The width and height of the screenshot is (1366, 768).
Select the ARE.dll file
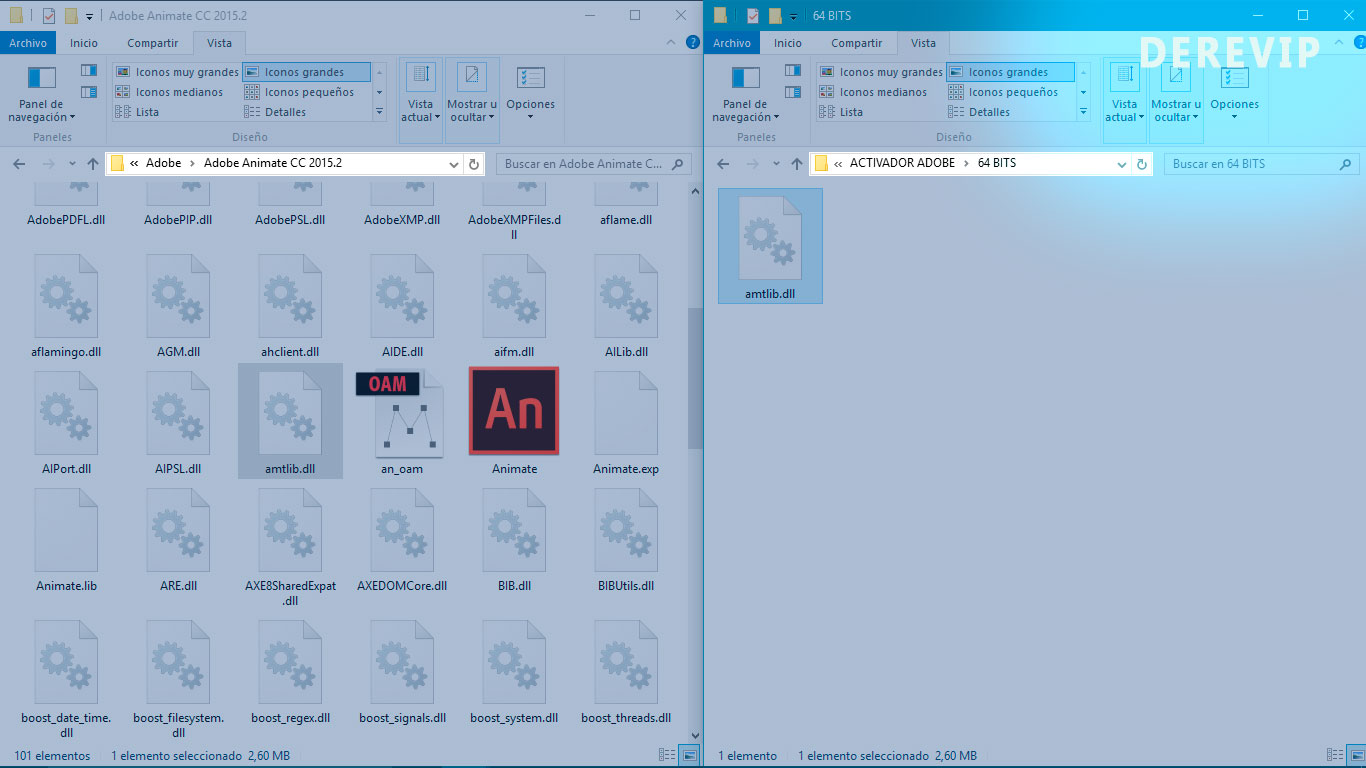(178, 540)
